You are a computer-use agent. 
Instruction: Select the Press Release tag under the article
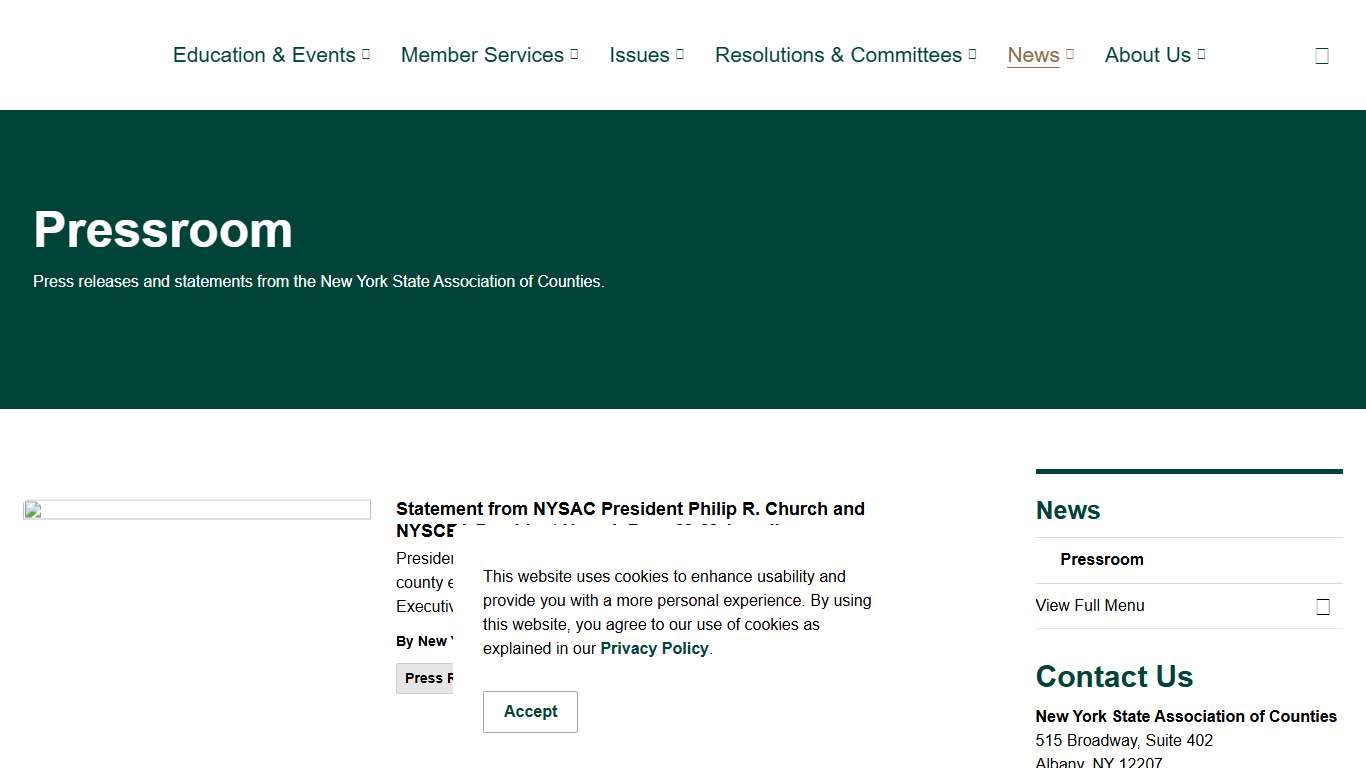point(425,678)
